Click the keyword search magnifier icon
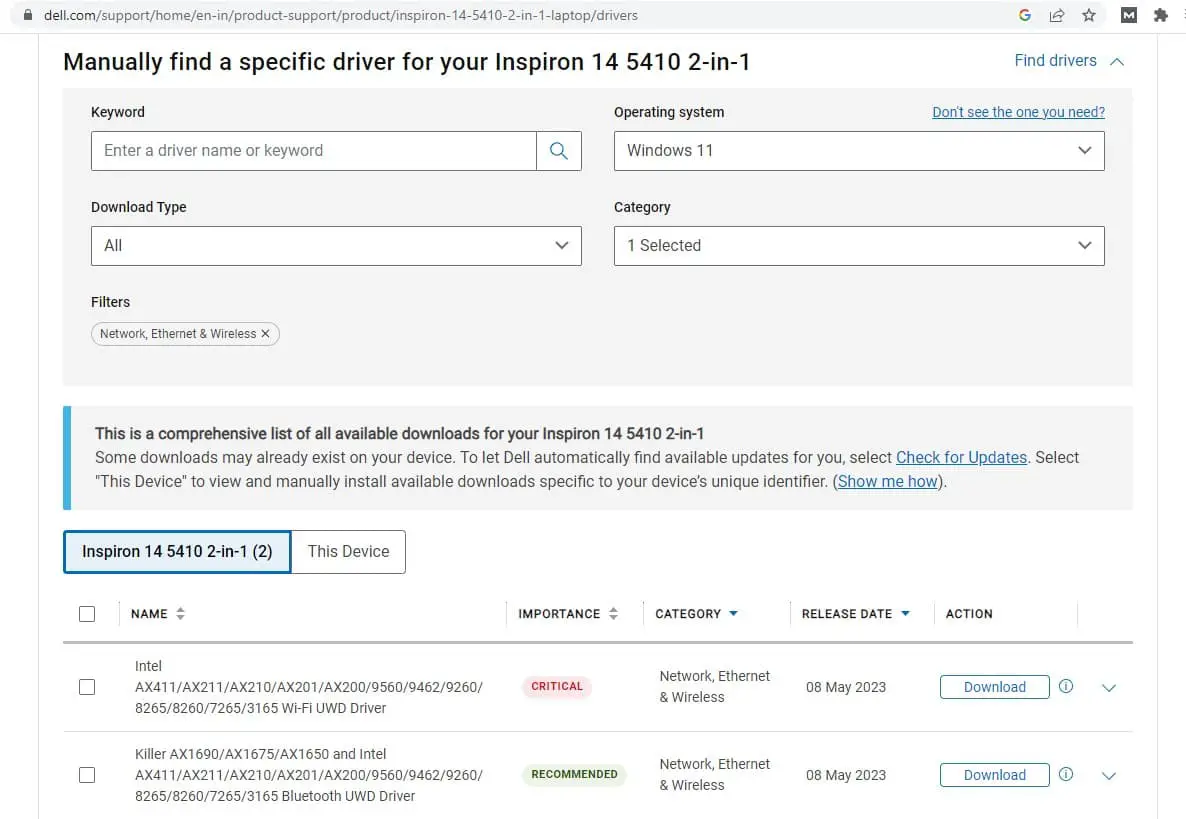1186x819 pixels. coord(559,151)
